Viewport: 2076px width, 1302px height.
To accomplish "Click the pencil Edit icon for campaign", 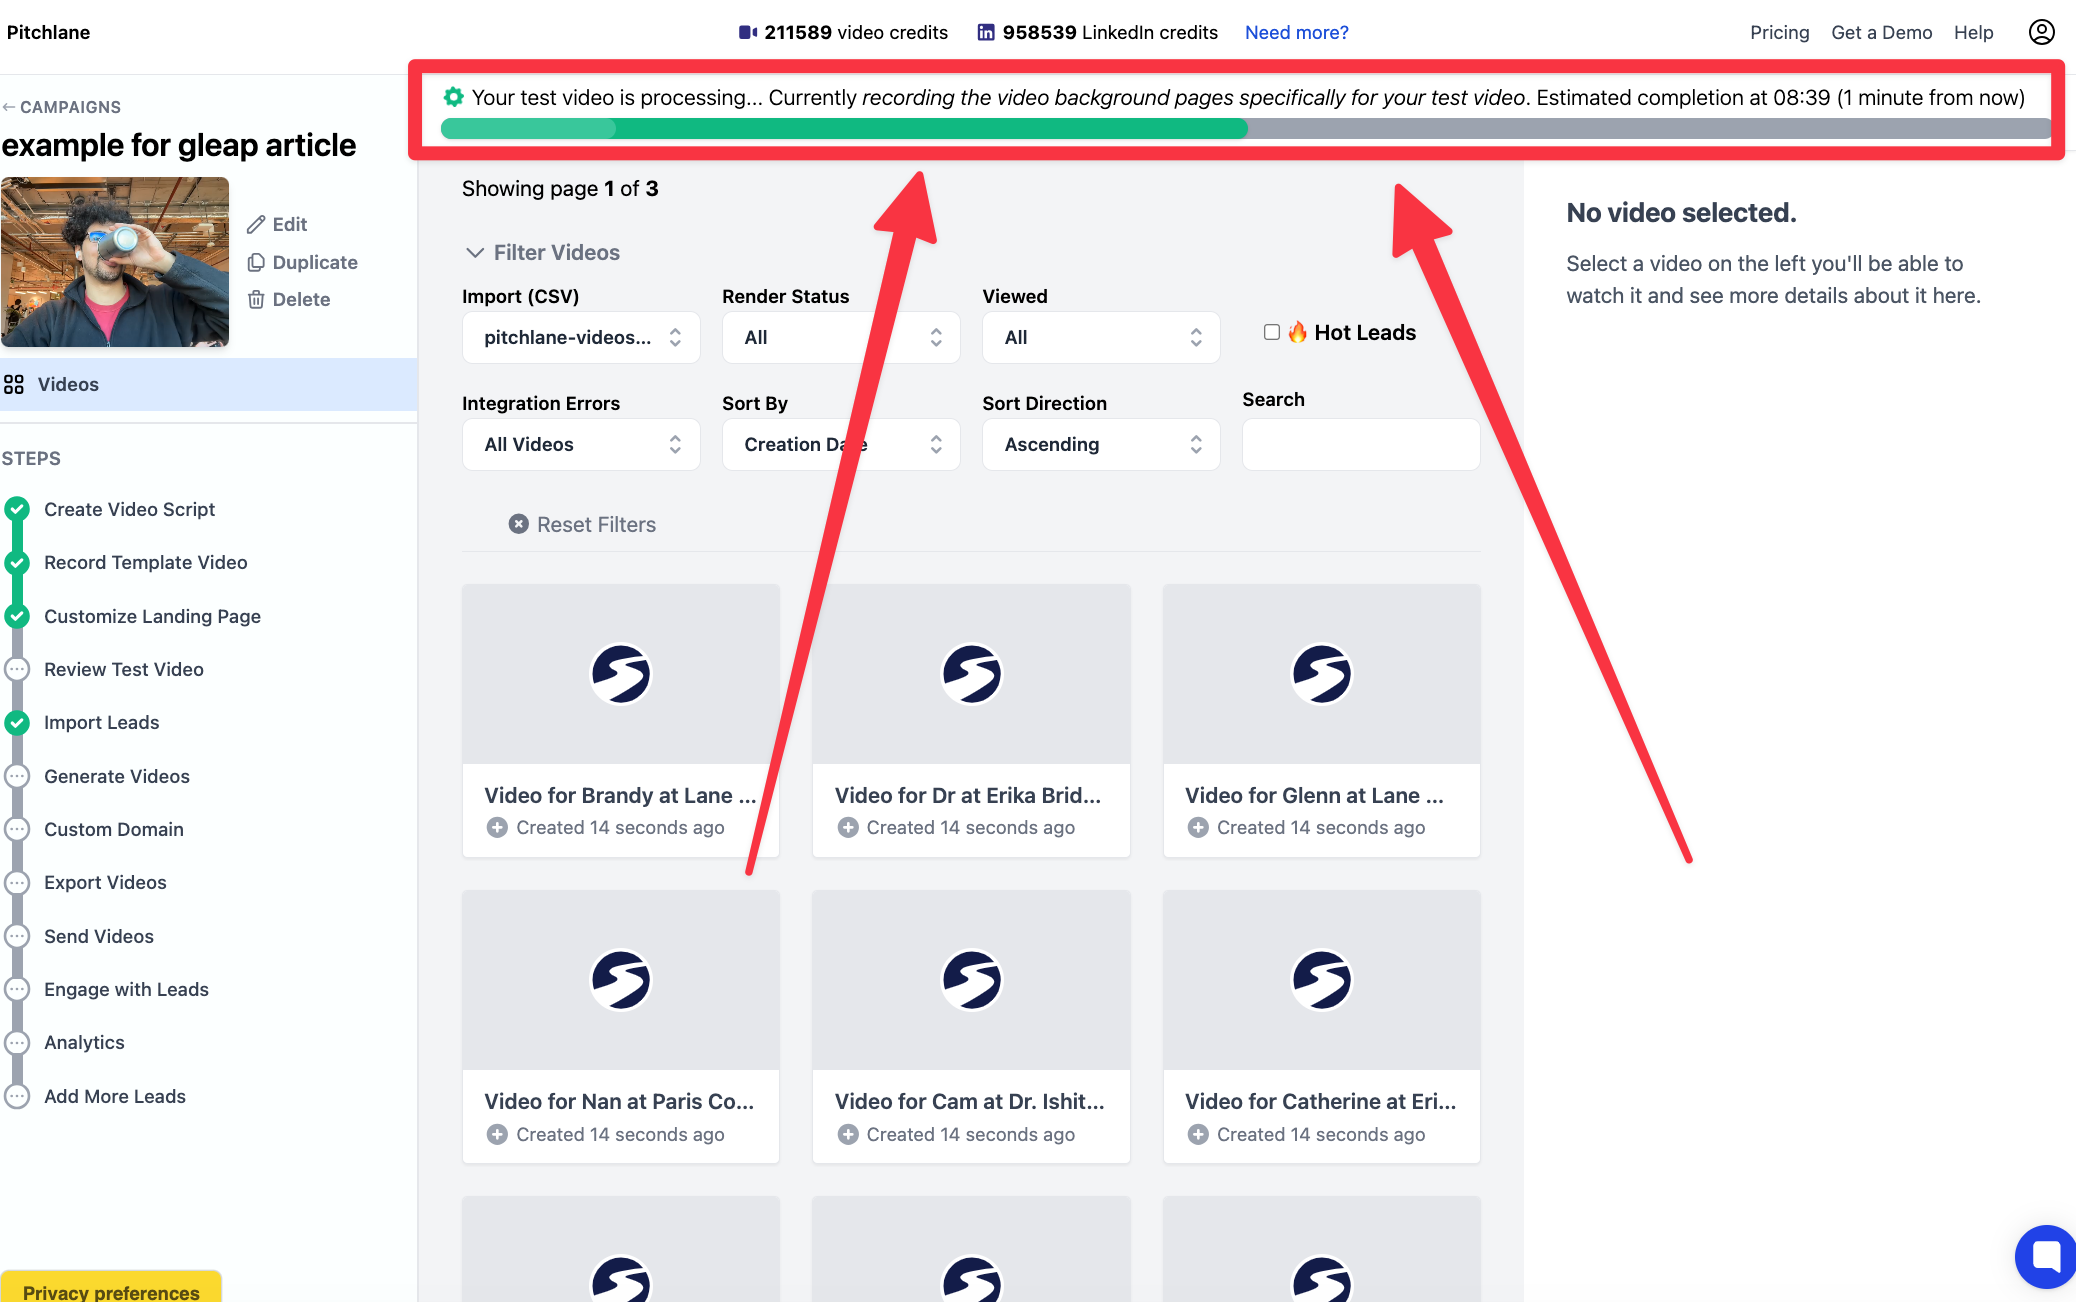I will click(x=256, y=224).
